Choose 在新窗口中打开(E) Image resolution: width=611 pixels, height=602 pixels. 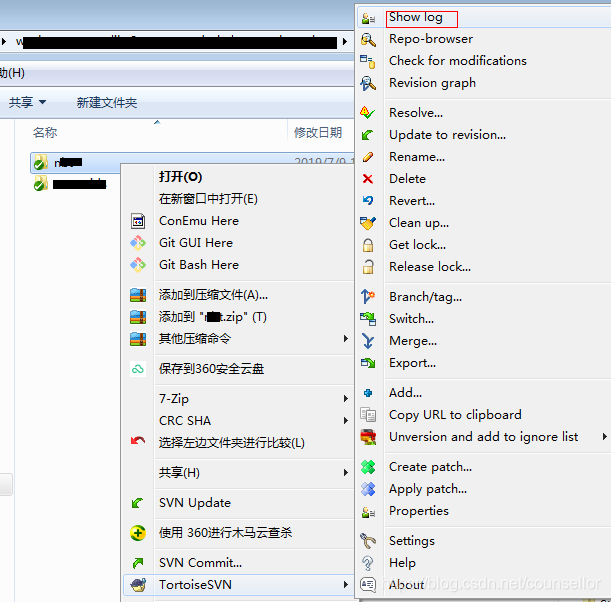[x=208, y=199]
